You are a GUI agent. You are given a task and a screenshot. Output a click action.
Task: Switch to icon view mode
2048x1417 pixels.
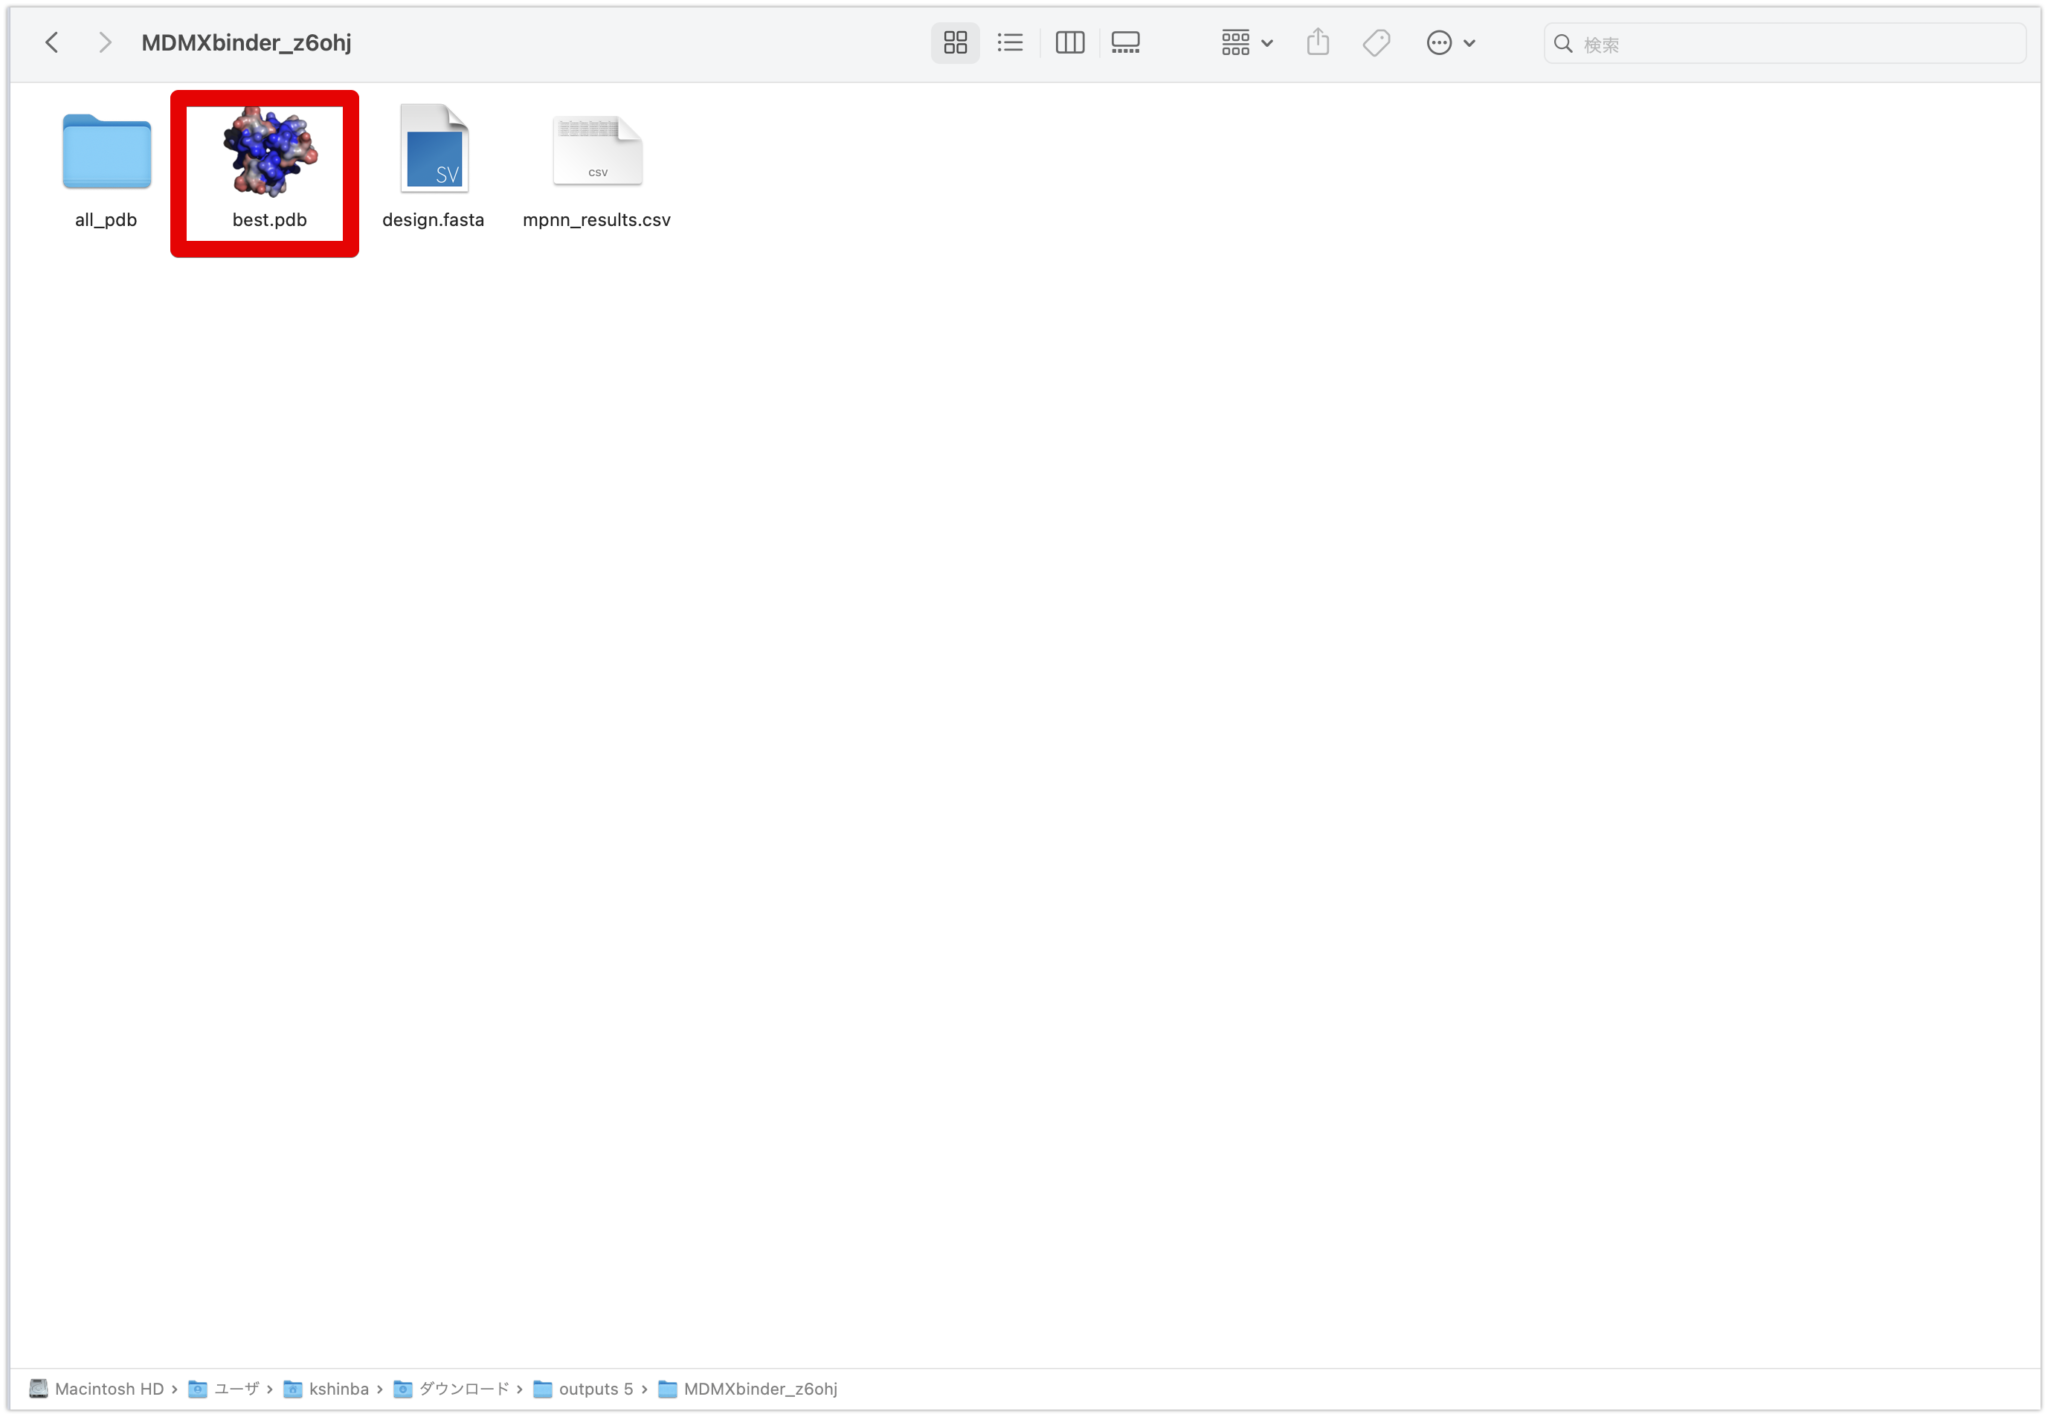pos(955,43)
